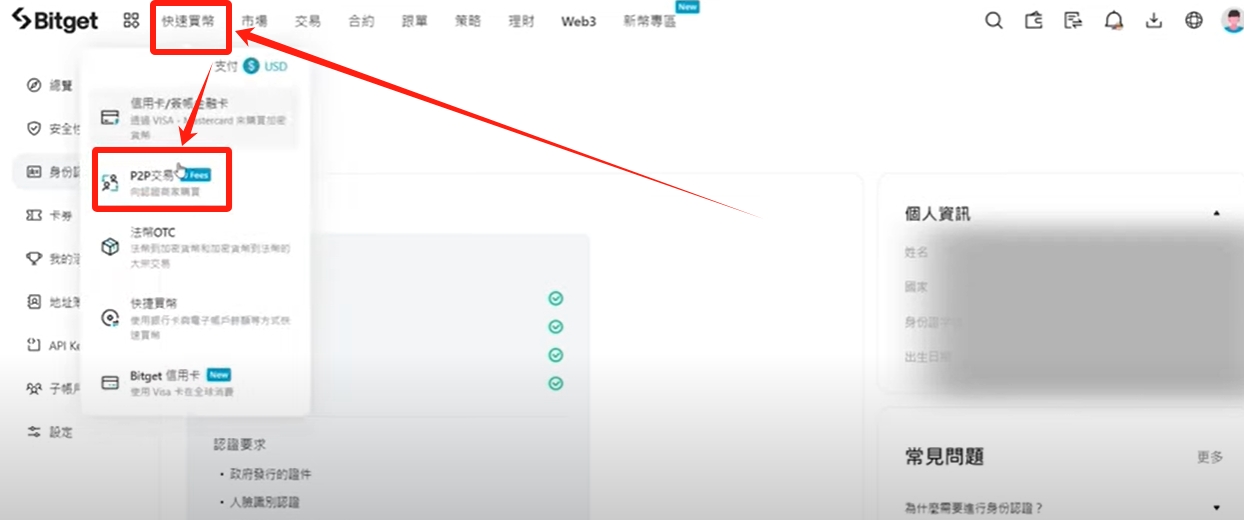
Task: Open the wallet assets icon
Action: [x=1034, y=20]
